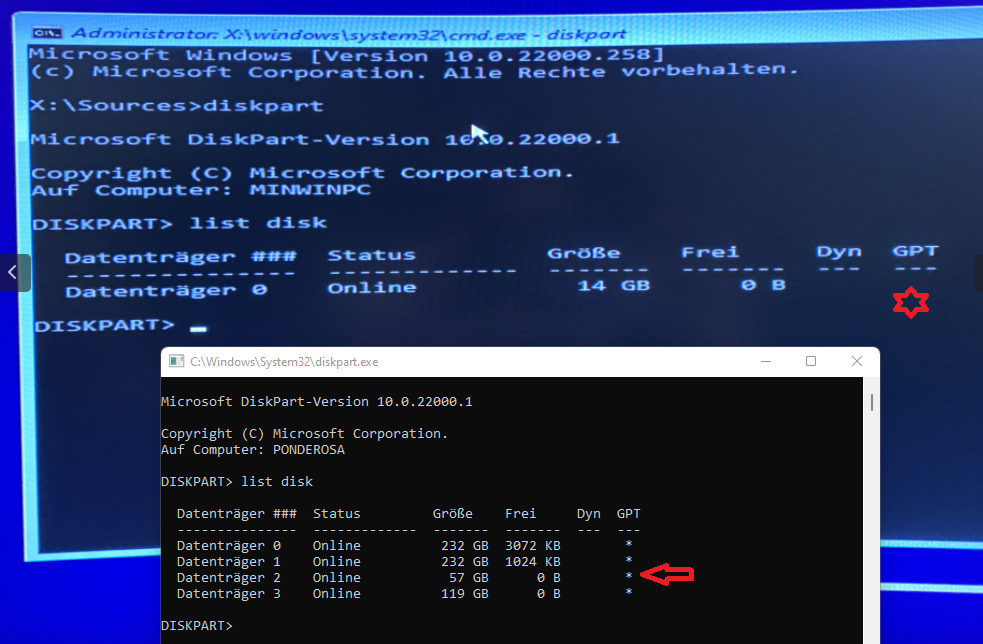
Task: Click the Windows version 10.0.22000.258 line
Action: click(x=346, y=55)
